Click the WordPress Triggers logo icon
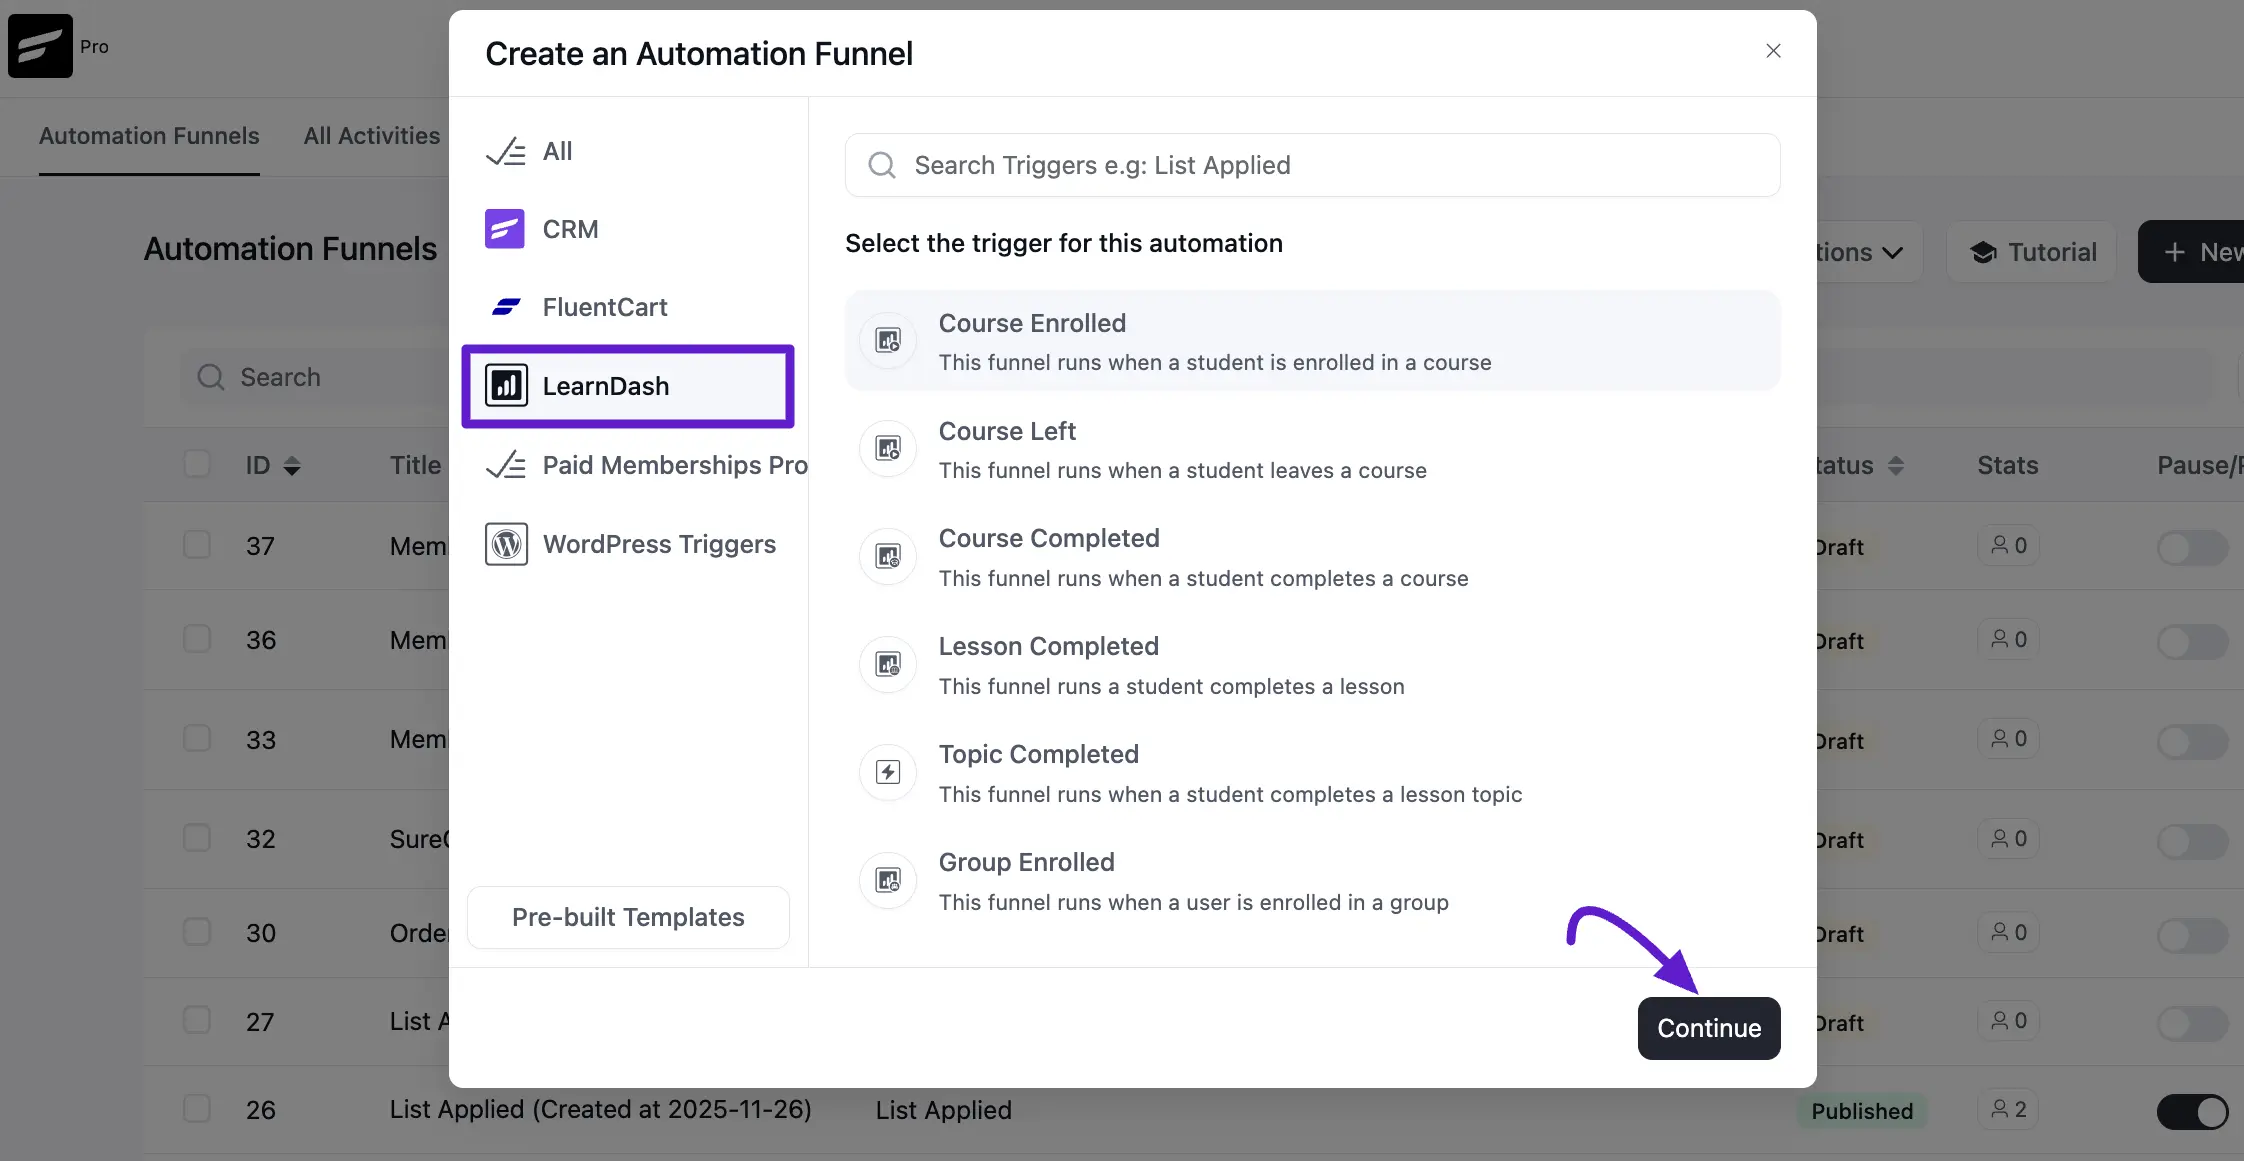The image size is (2244, 1161). point(506,544)
